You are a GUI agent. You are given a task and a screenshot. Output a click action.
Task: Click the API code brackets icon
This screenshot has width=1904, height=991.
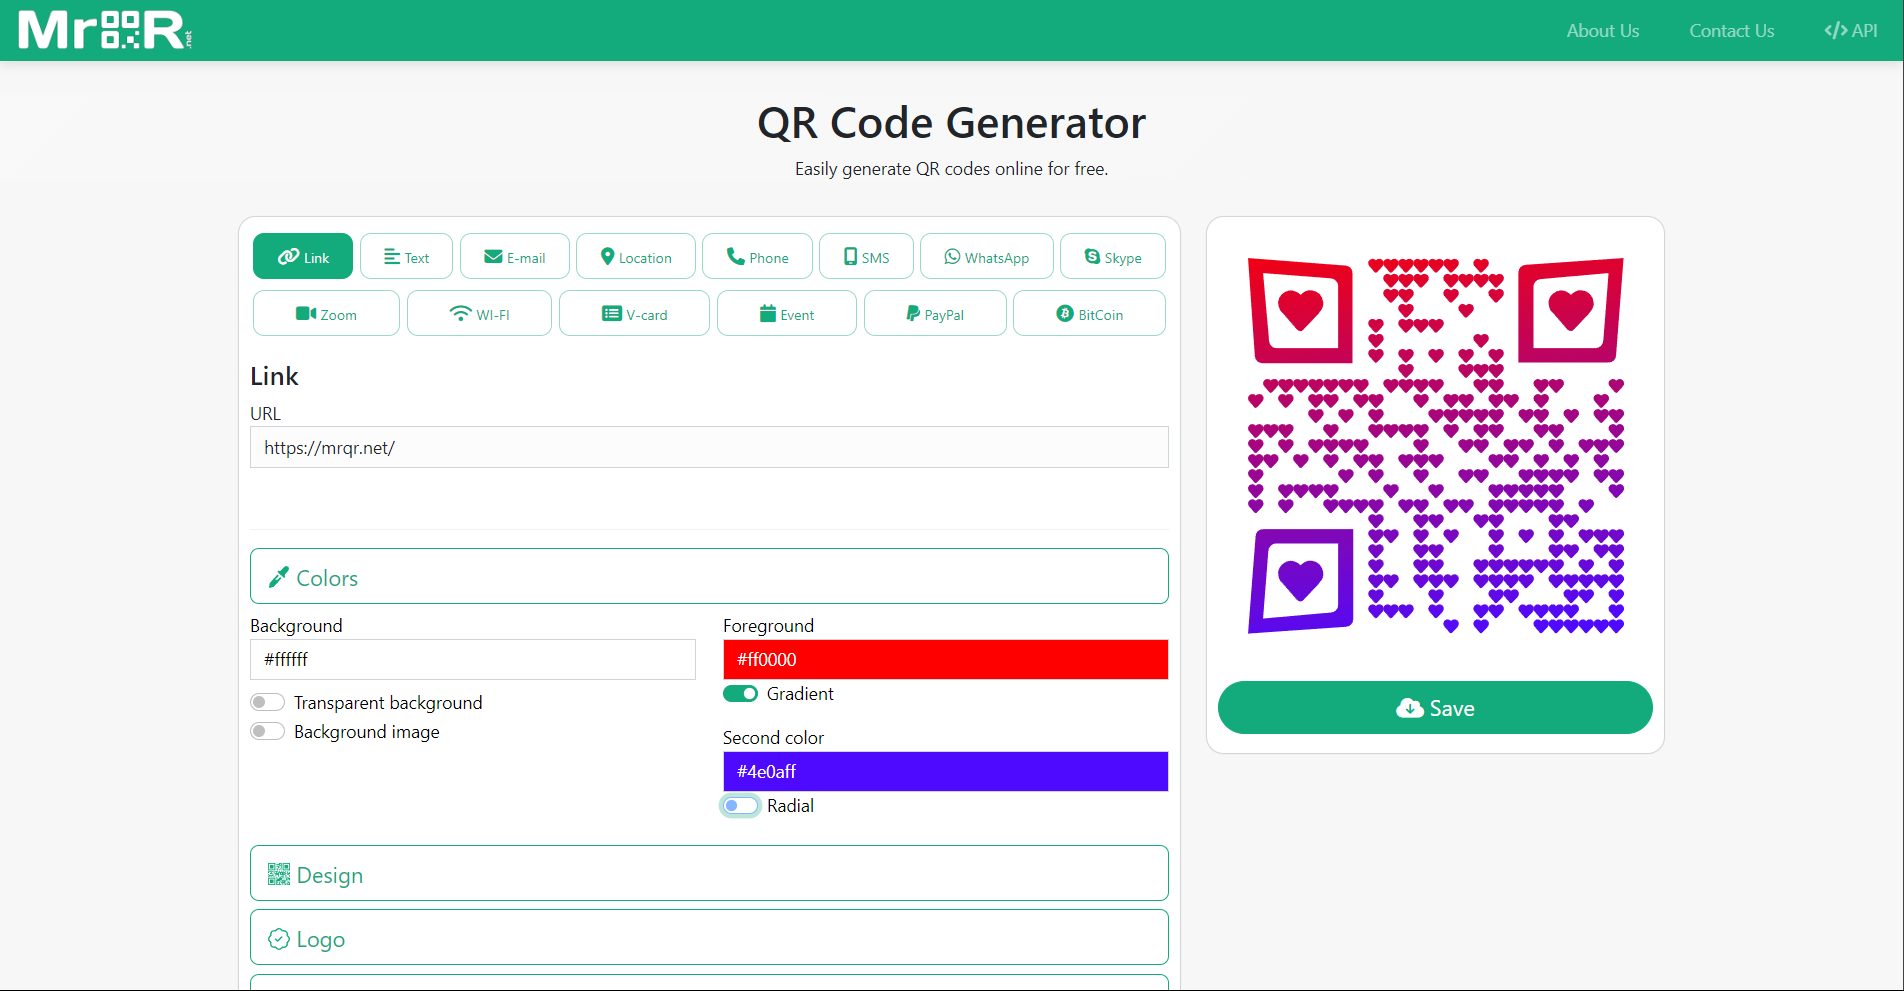click(1835, 30)
